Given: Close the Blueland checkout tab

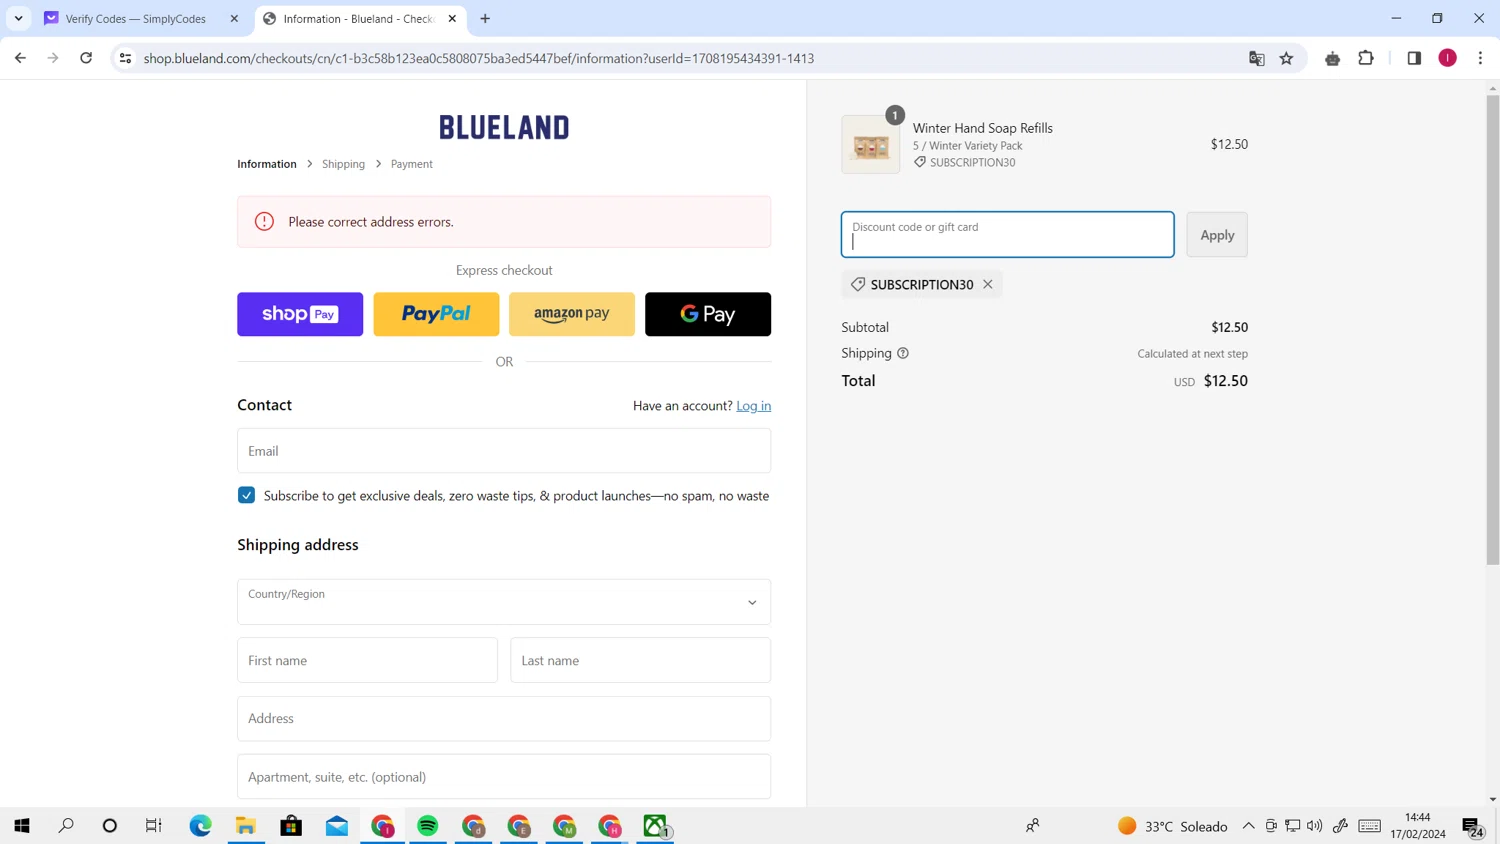Looking at the screenshot, I should (452, 18).
